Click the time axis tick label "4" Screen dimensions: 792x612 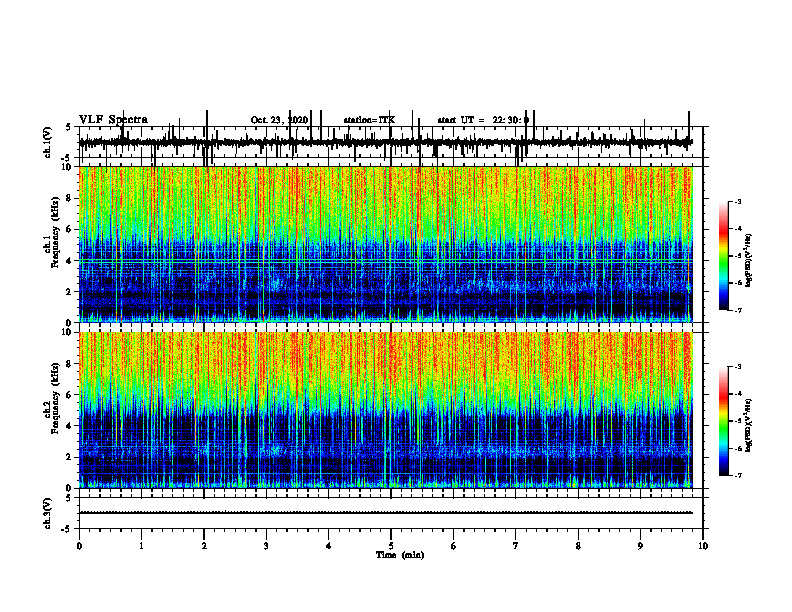(x=329, y=546)
